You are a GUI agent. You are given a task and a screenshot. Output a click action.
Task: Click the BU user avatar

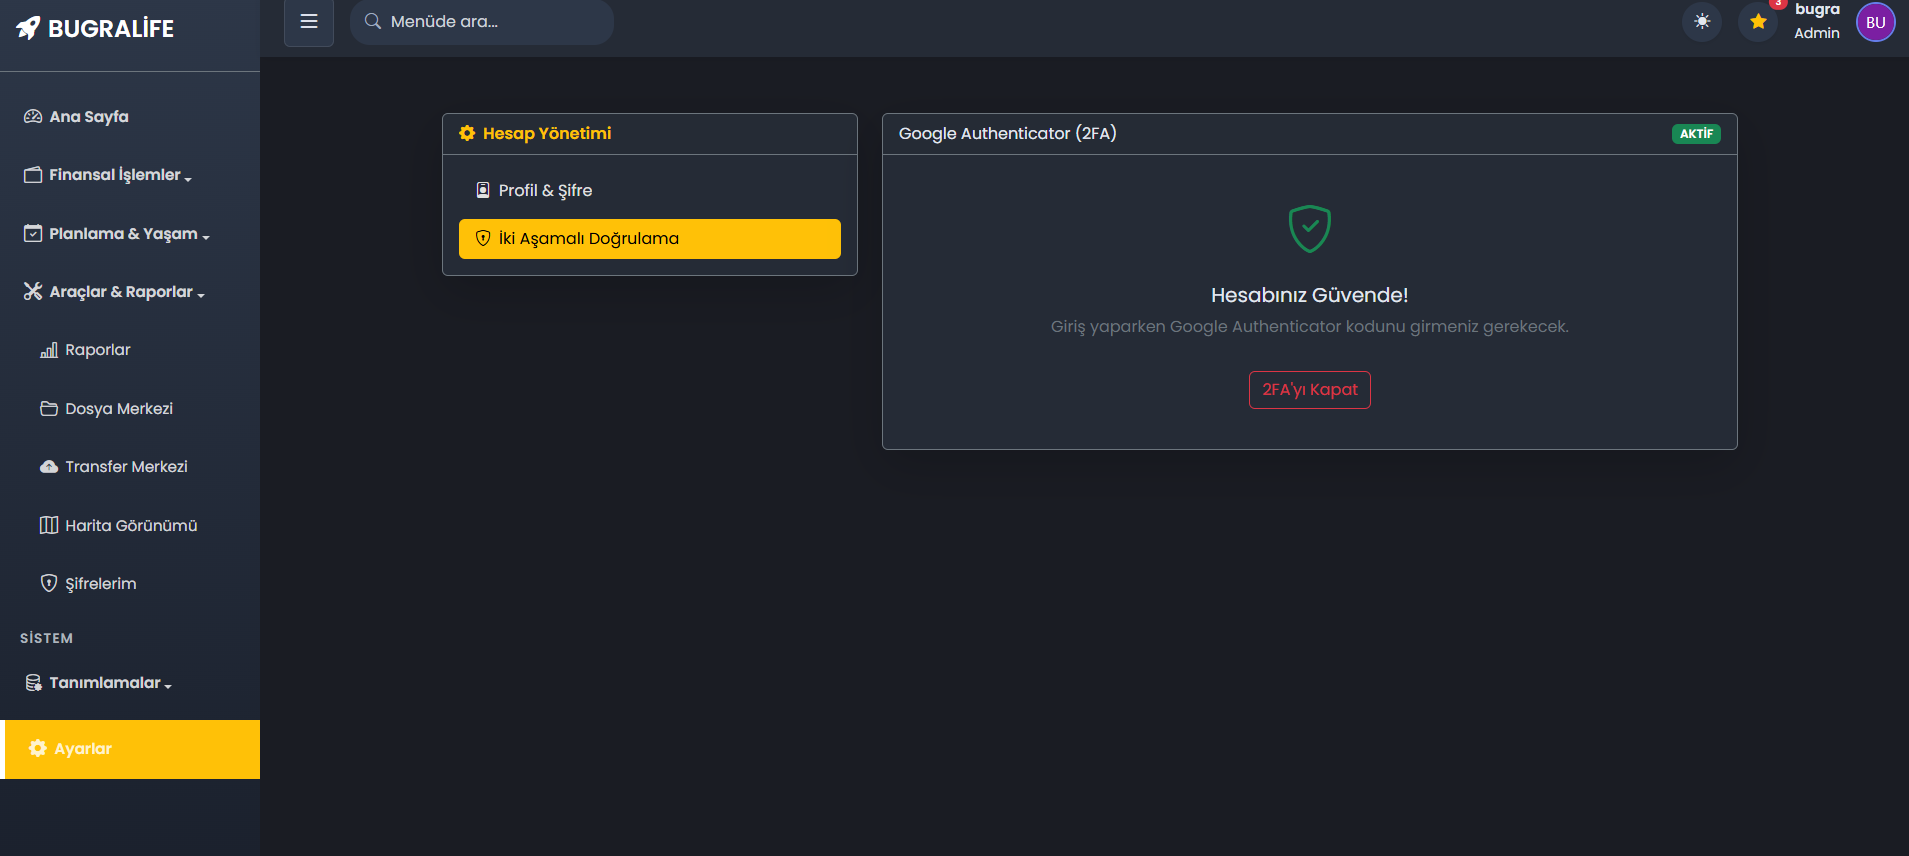(1875, 22)
